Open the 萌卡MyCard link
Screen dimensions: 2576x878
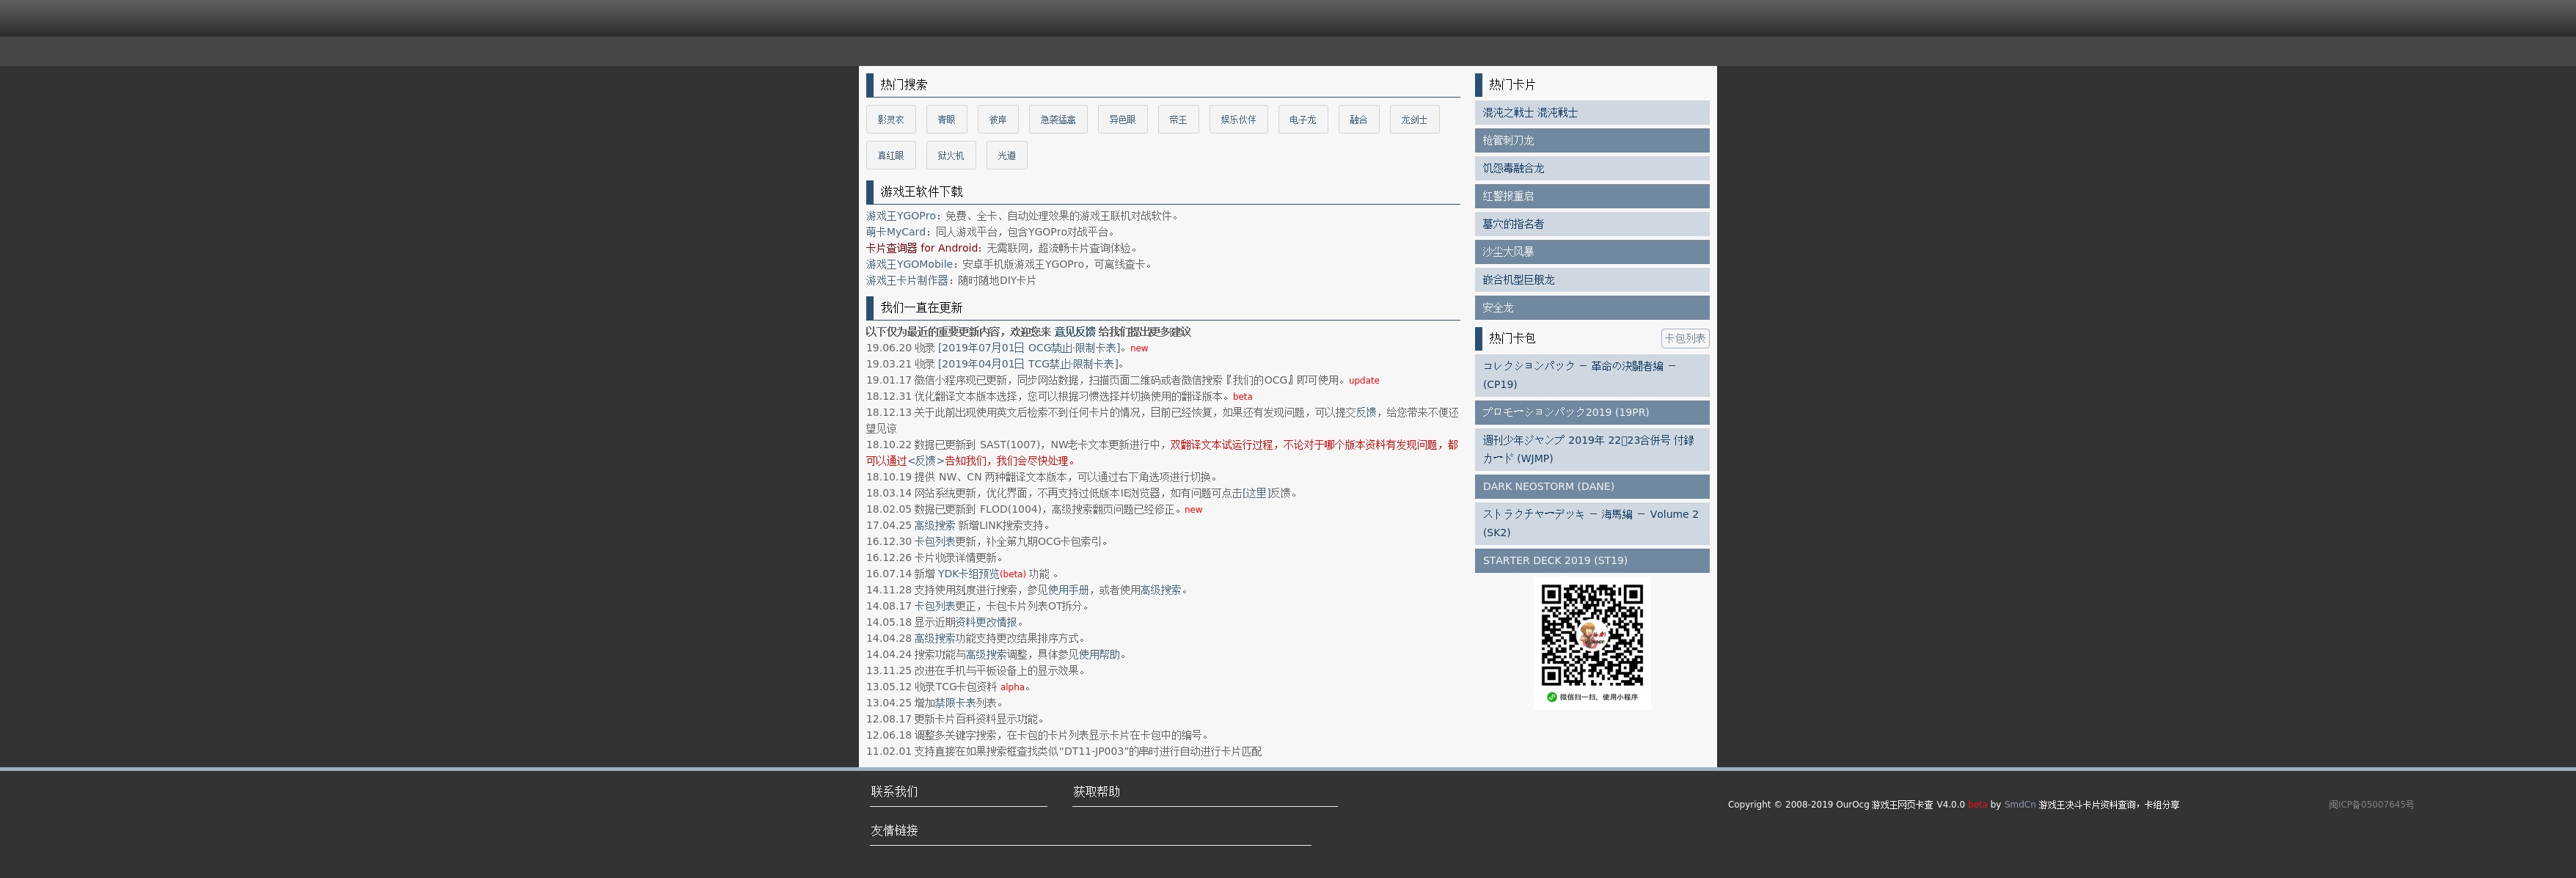click(896, 232)
